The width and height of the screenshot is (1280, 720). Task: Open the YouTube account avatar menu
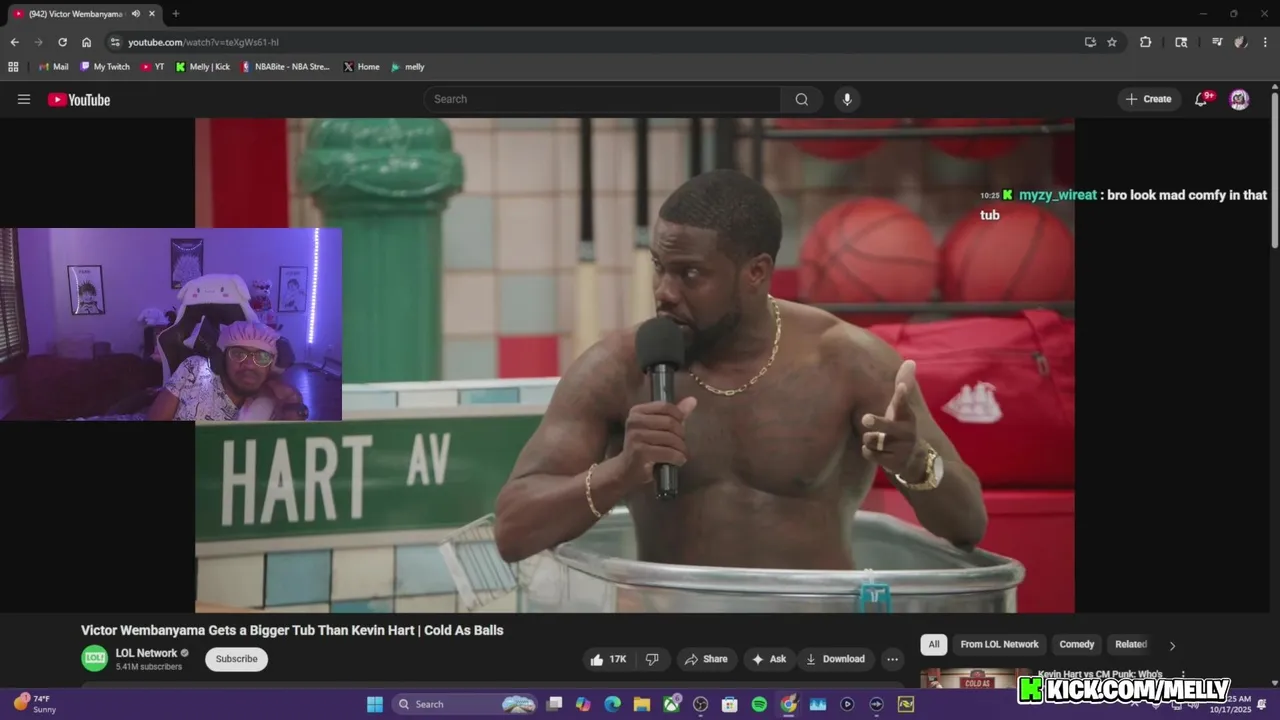1239,99
